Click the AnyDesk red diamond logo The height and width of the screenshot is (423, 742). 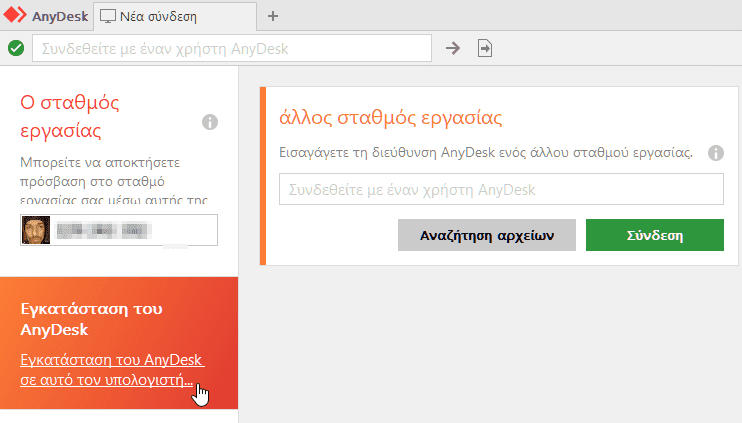(x=15, y=15)
